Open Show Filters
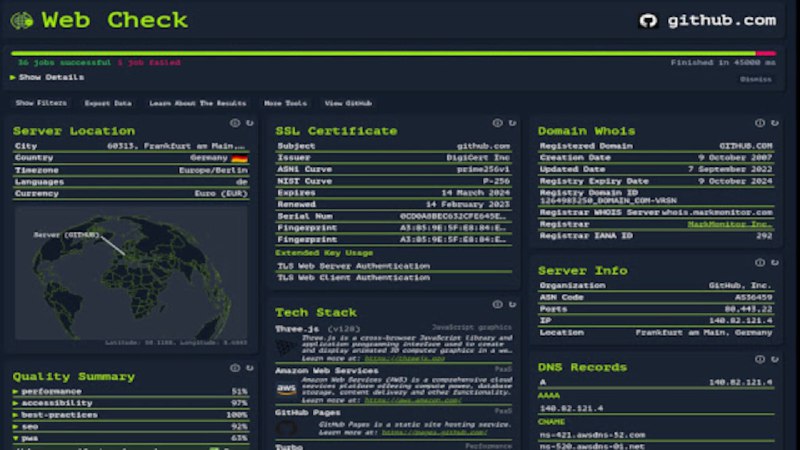This screenshot has height=450, width=800. pyautogui.click(x=41, y=103)
